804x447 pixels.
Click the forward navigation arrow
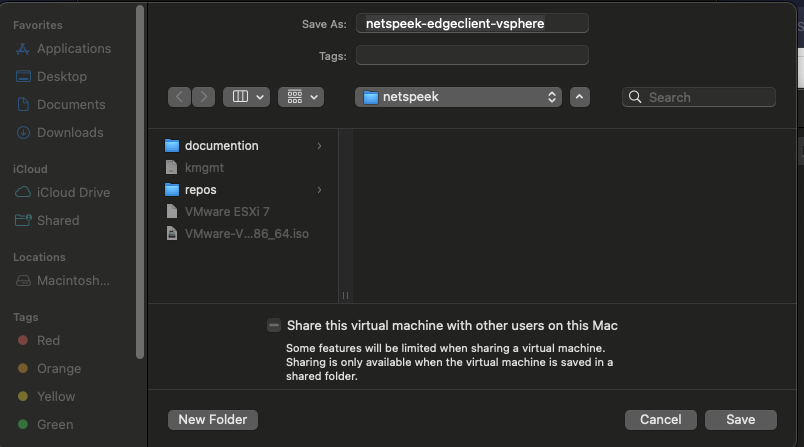[204, 97]
